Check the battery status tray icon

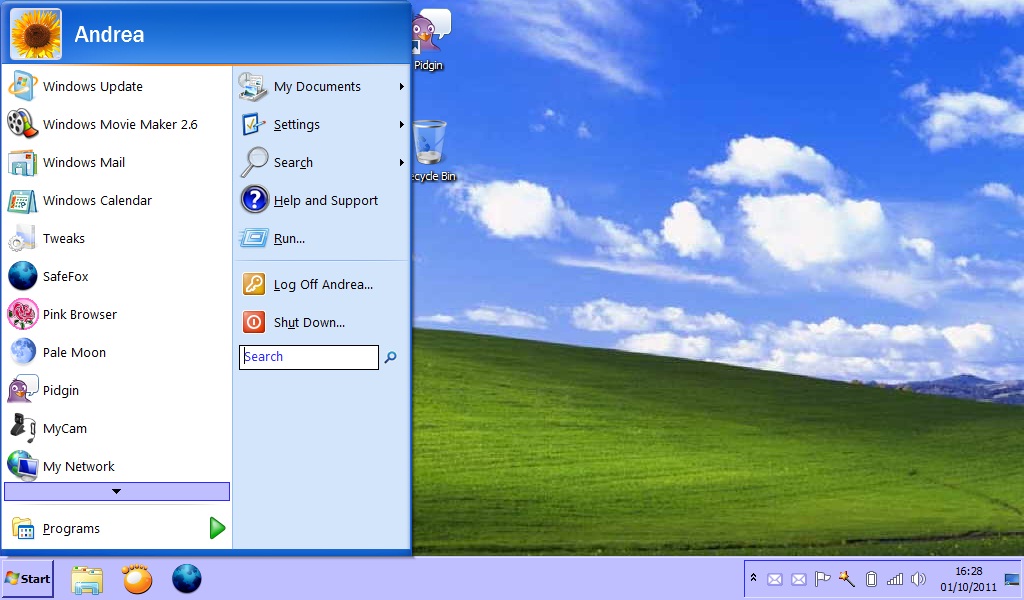[871, 579]
